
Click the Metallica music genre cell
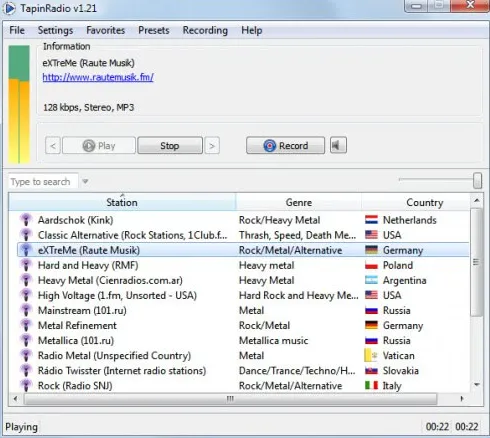coord(274,340)
